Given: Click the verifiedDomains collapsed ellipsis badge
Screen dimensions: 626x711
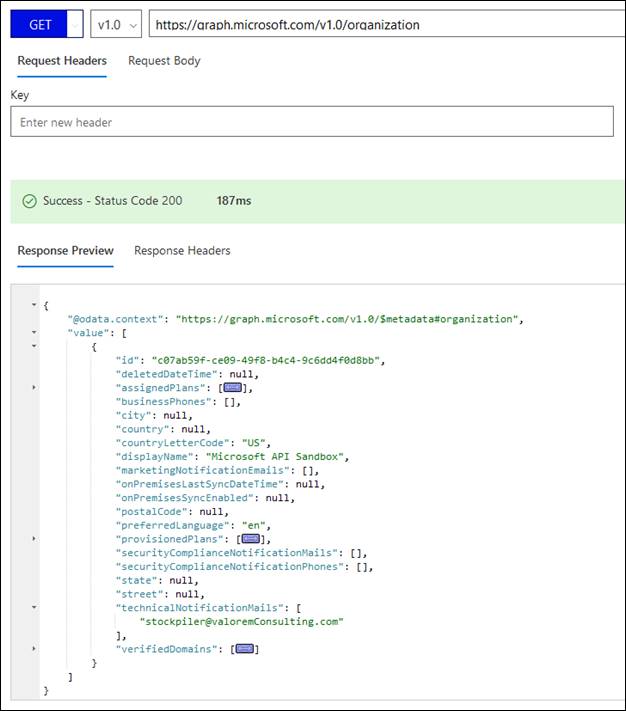Looking at the screenshot, I should 244,649.
